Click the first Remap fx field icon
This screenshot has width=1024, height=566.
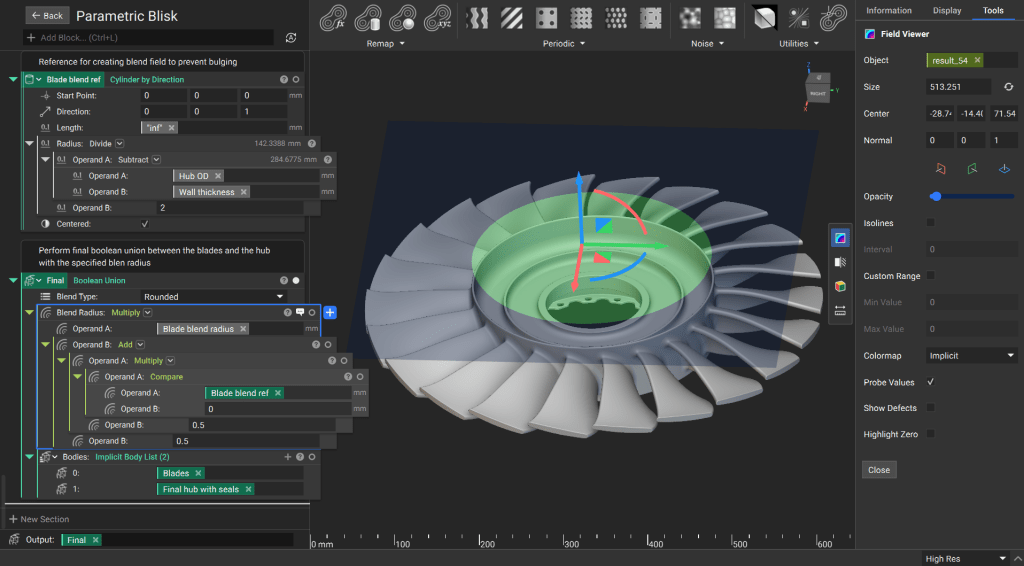click(333, 18)
